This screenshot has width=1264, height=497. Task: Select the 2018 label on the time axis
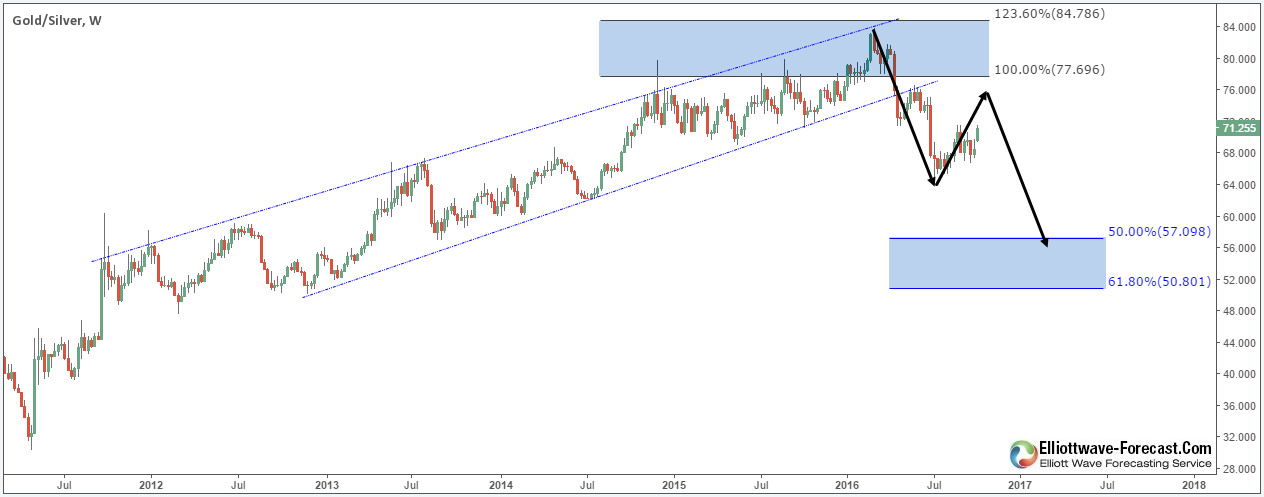1193,485
